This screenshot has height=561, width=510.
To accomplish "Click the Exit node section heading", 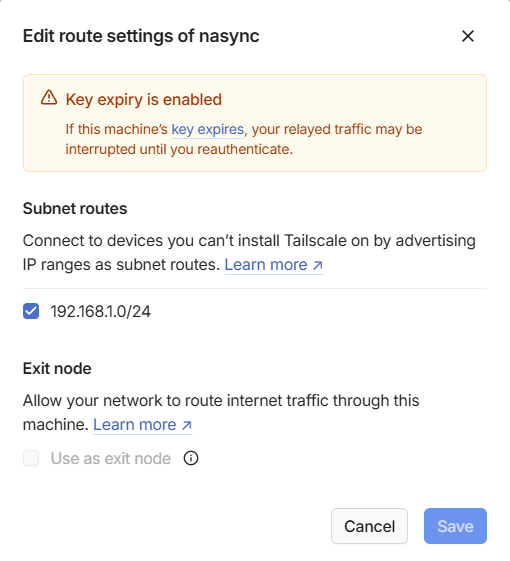I will 57,369.
